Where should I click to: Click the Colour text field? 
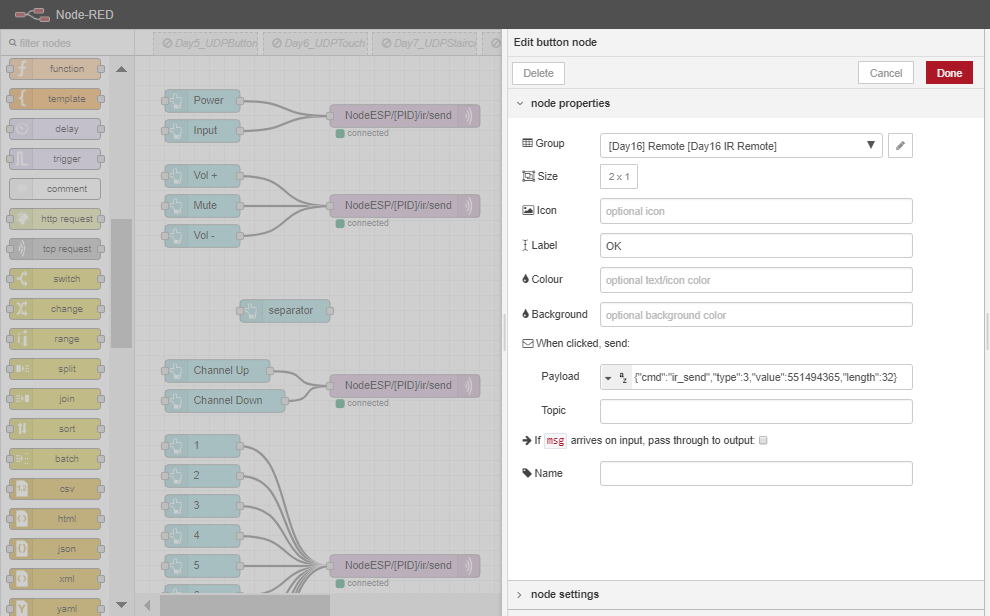tap(756, 280)
